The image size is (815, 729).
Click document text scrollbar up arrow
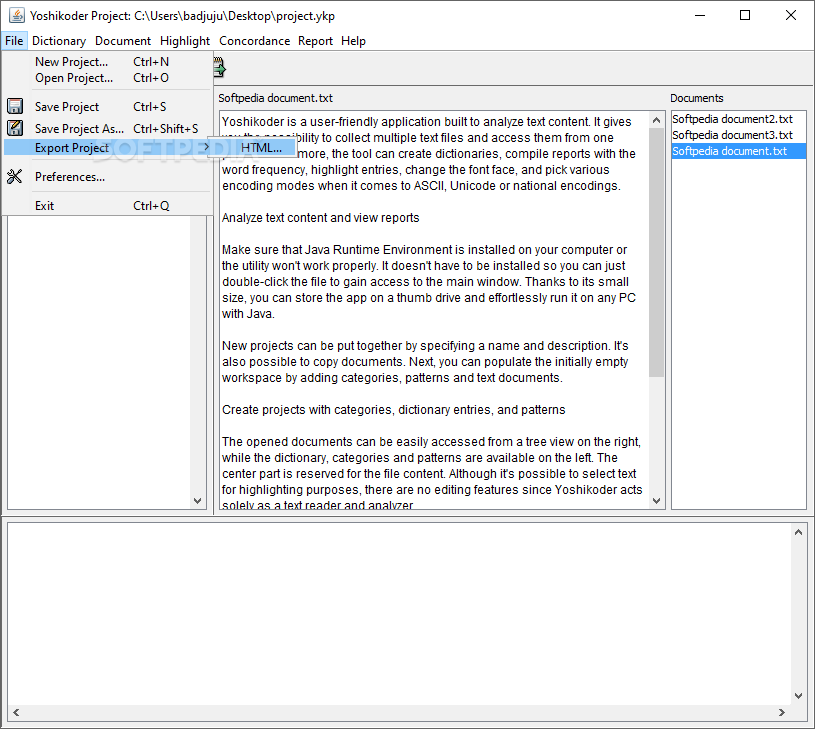pyautogui.click(x=656, y=120)
